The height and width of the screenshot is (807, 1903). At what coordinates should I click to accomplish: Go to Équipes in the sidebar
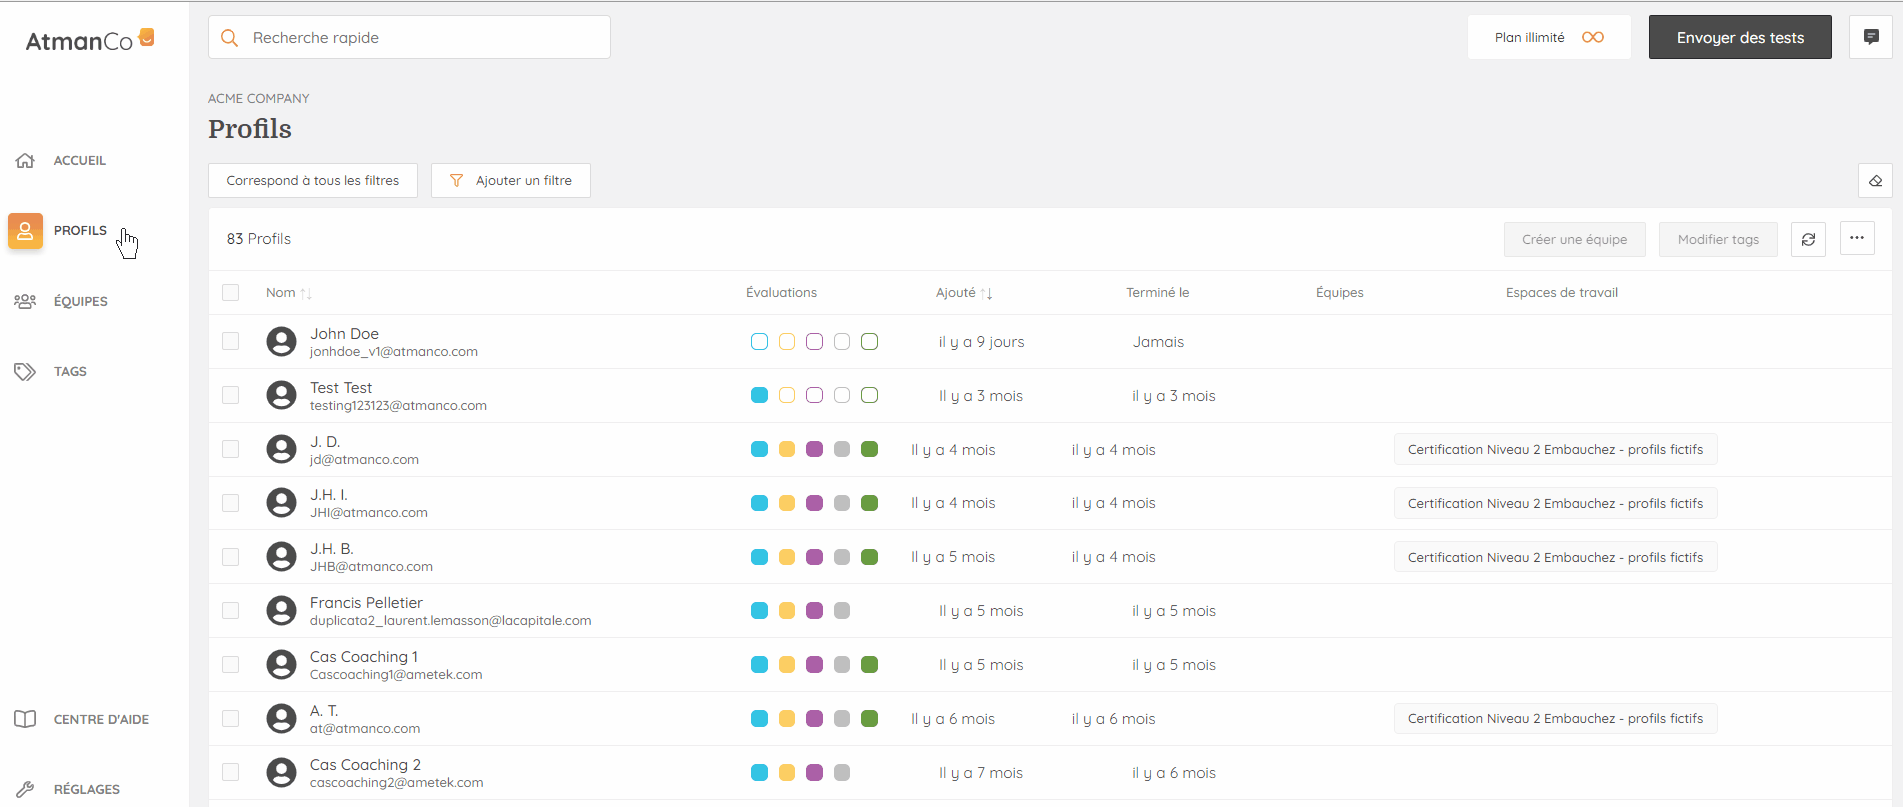pos(81,301)
